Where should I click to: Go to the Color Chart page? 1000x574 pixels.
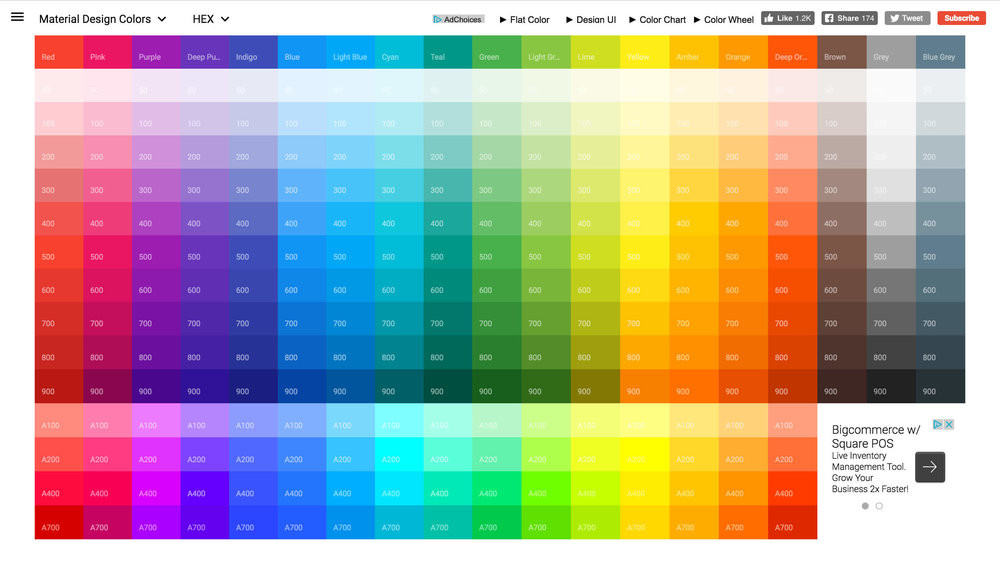coord(657,20)
